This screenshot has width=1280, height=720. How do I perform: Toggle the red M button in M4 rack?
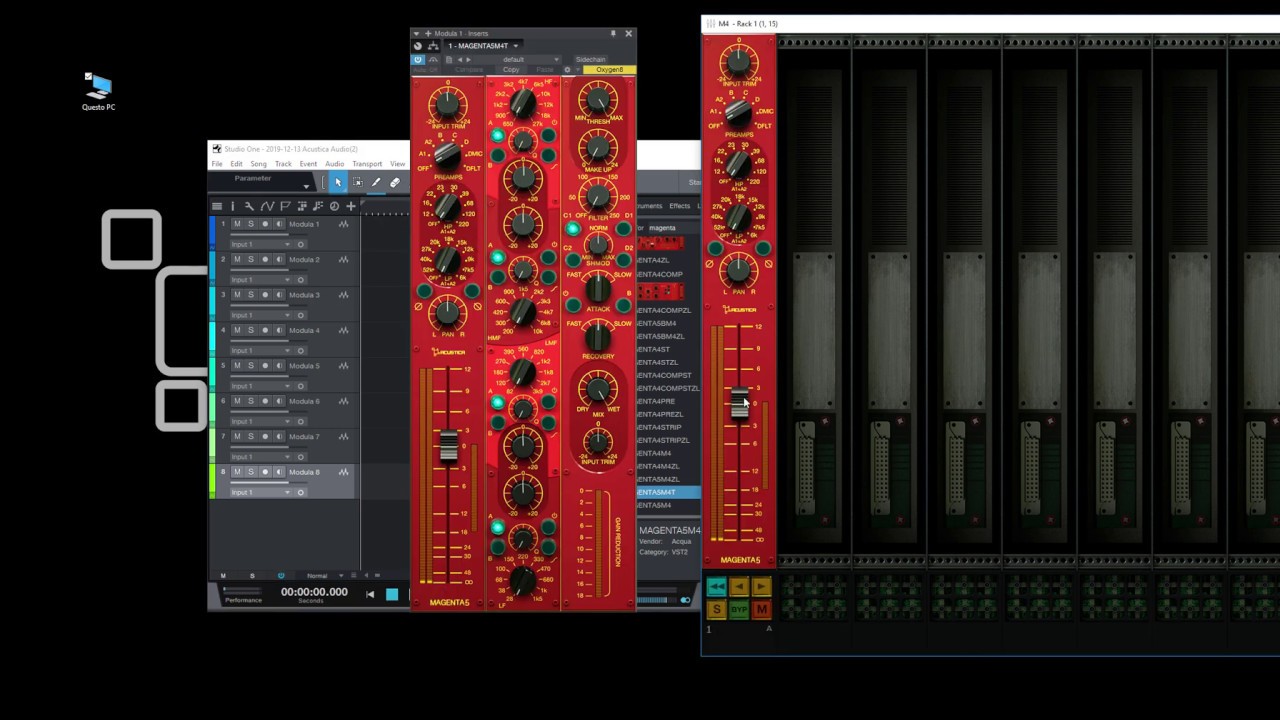(761, 609)
